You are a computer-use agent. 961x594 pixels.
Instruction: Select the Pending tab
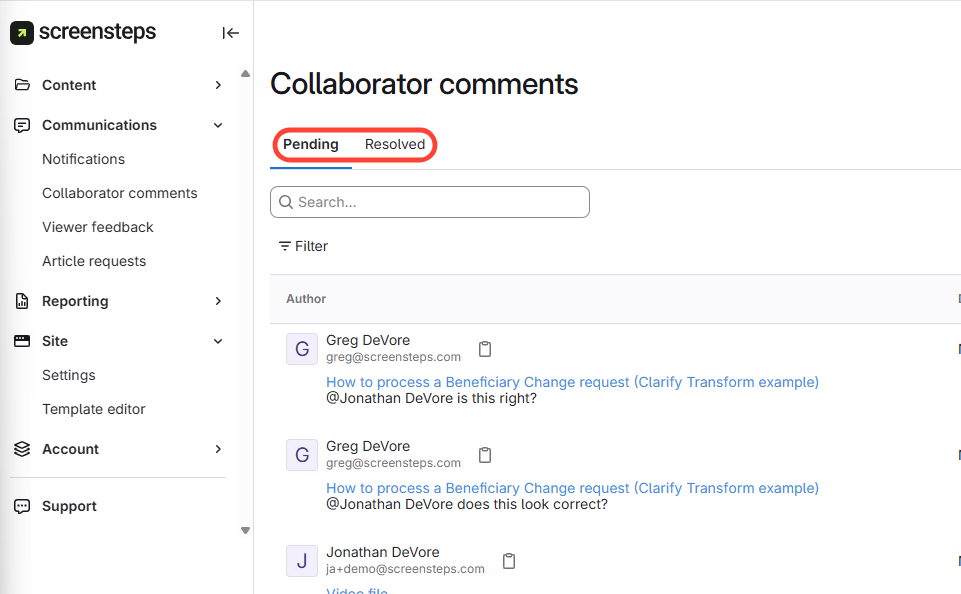tap(311, 144)
